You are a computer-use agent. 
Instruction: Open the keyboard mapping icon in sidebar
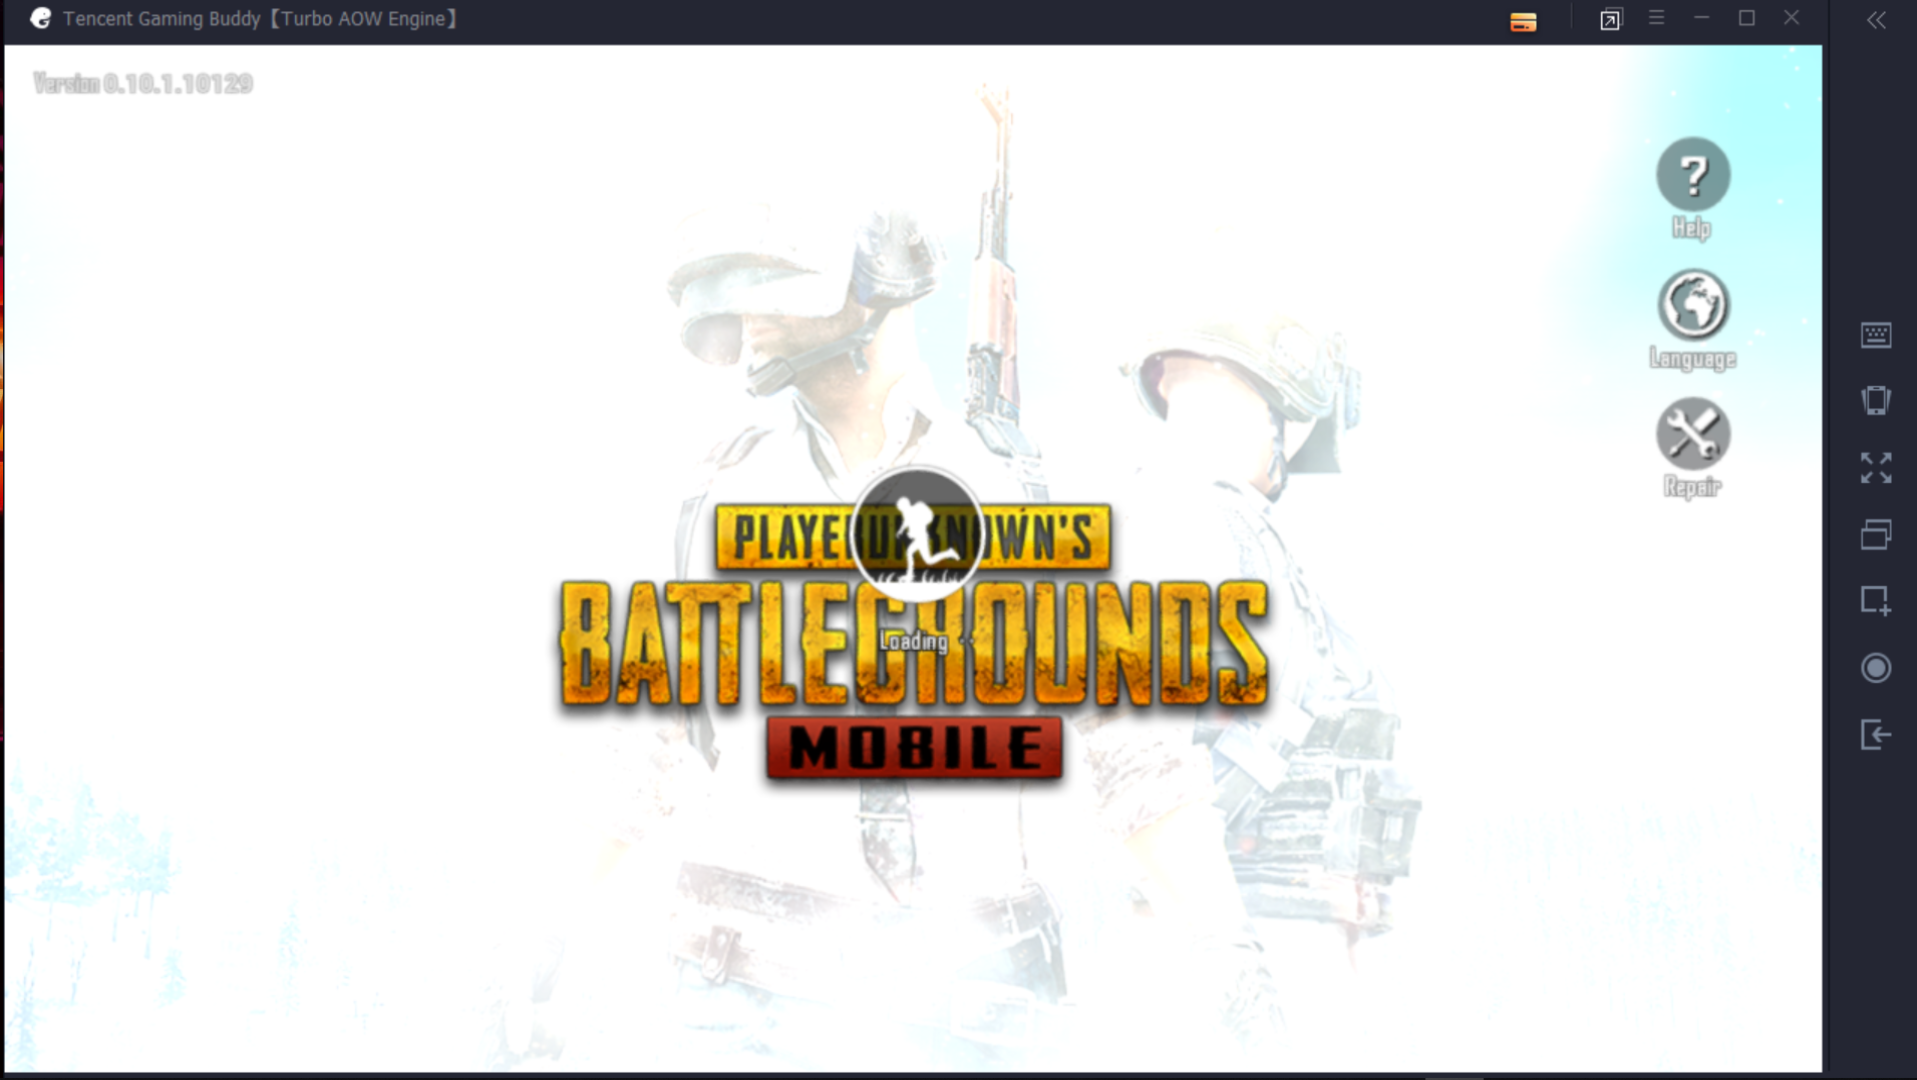tap(1876, 335)
